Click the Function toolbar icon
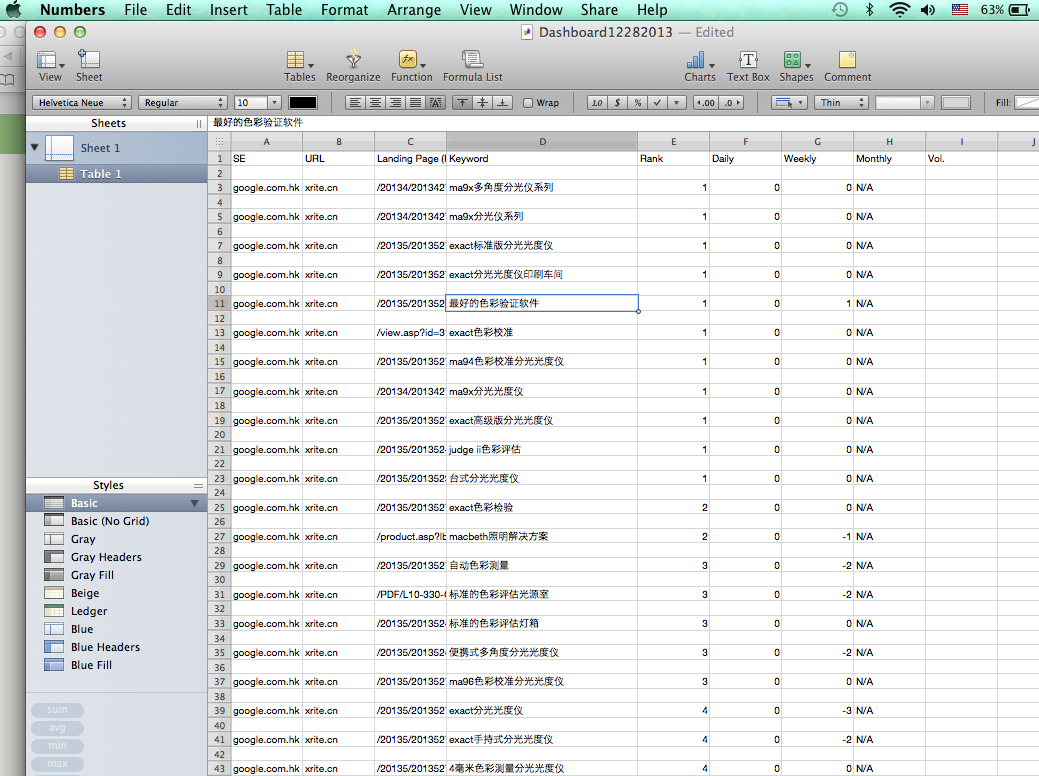This screenshot has width=1039, height=776. tap(411, 64)
